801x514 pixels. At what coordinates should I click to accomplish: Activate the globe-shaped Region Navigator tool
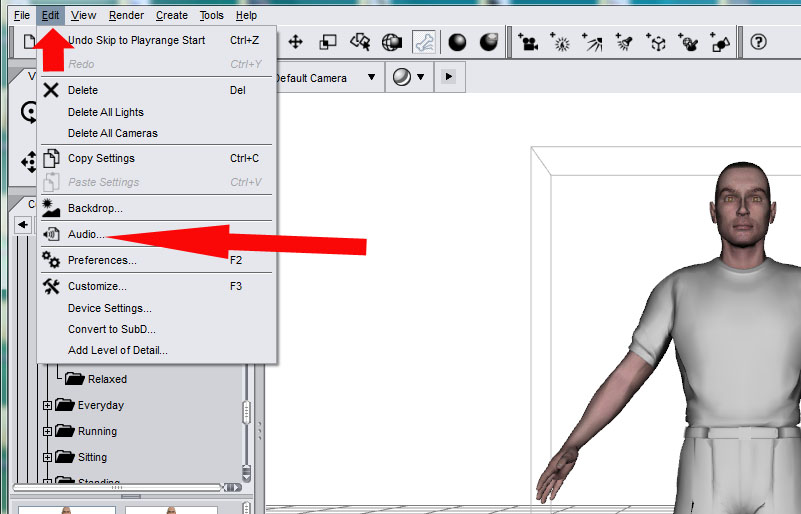392,42
